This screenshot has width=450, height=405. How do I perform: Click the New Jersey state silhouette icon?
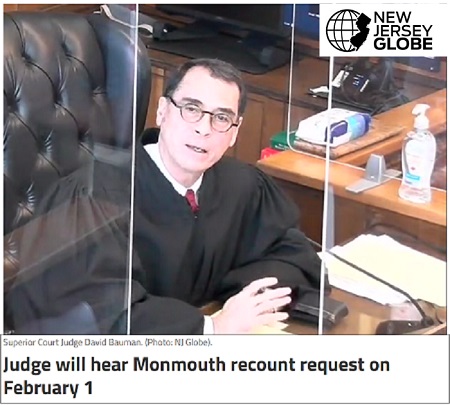point(360,32)
